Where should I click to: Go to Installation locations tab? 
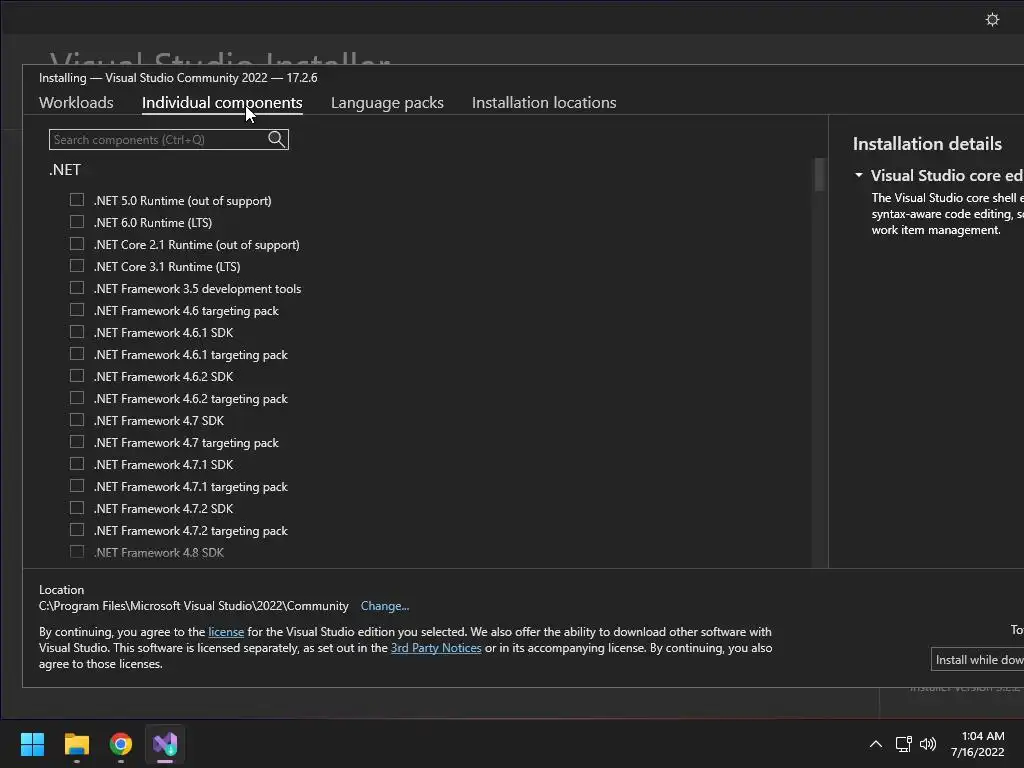tap(544, 103)
